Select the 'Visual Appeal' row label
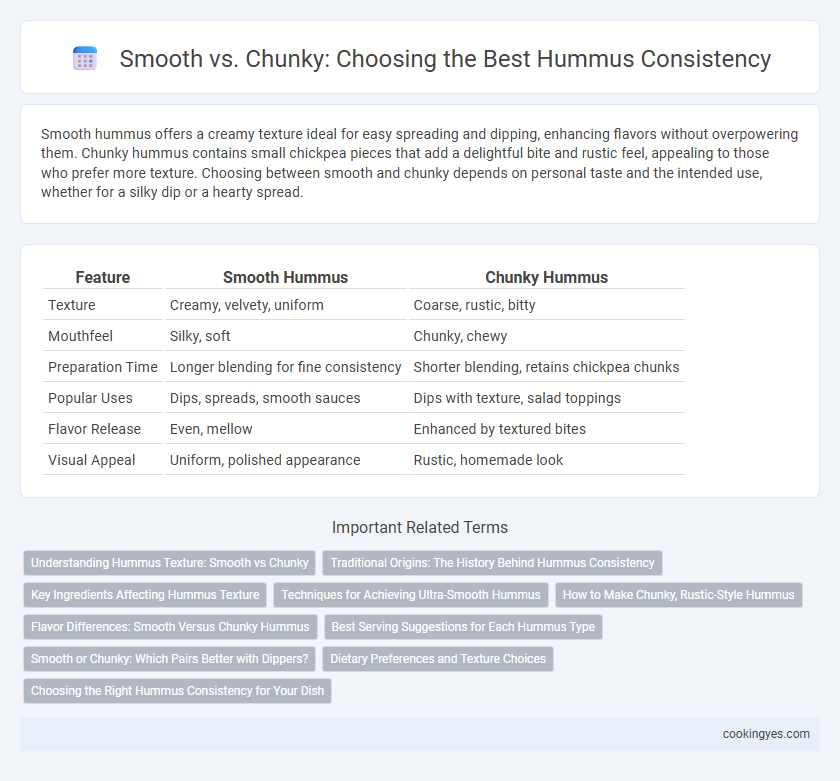 92,460
